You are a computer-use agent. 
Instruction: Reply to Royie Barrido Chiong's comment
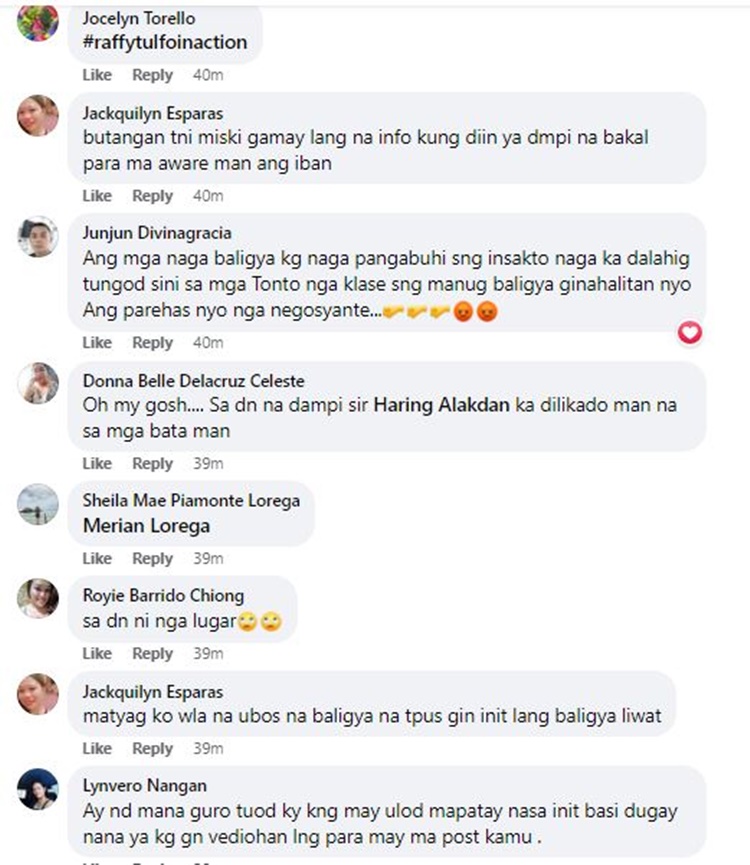point(152,653)
